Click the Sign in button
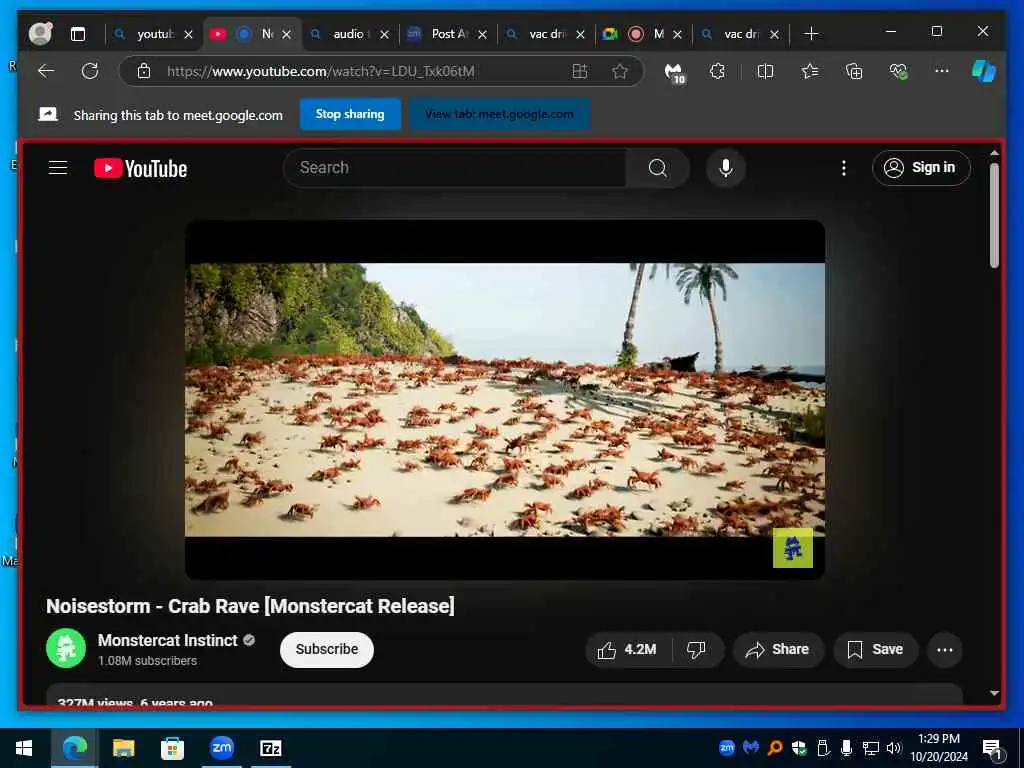1024x768 pixels. click(x=921, y=168)
